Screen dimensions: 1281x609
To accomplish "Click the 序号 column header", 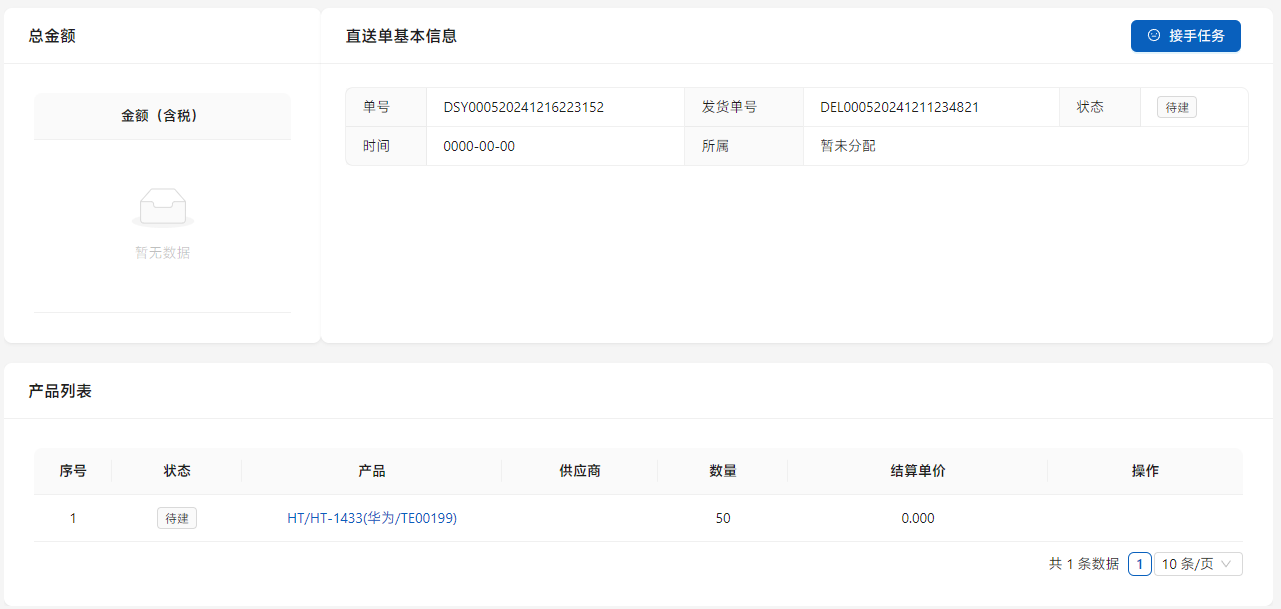I will pos(73,471).
